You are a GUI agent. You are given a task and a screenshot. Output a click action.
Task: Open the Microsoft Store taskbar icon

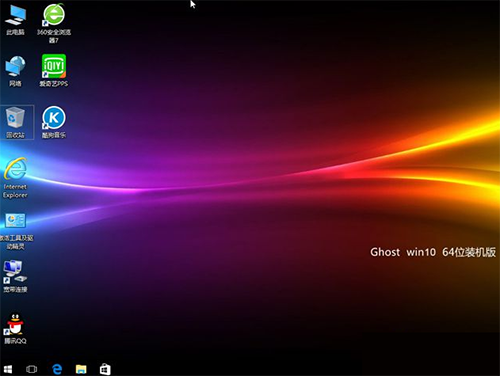point(105,369)
